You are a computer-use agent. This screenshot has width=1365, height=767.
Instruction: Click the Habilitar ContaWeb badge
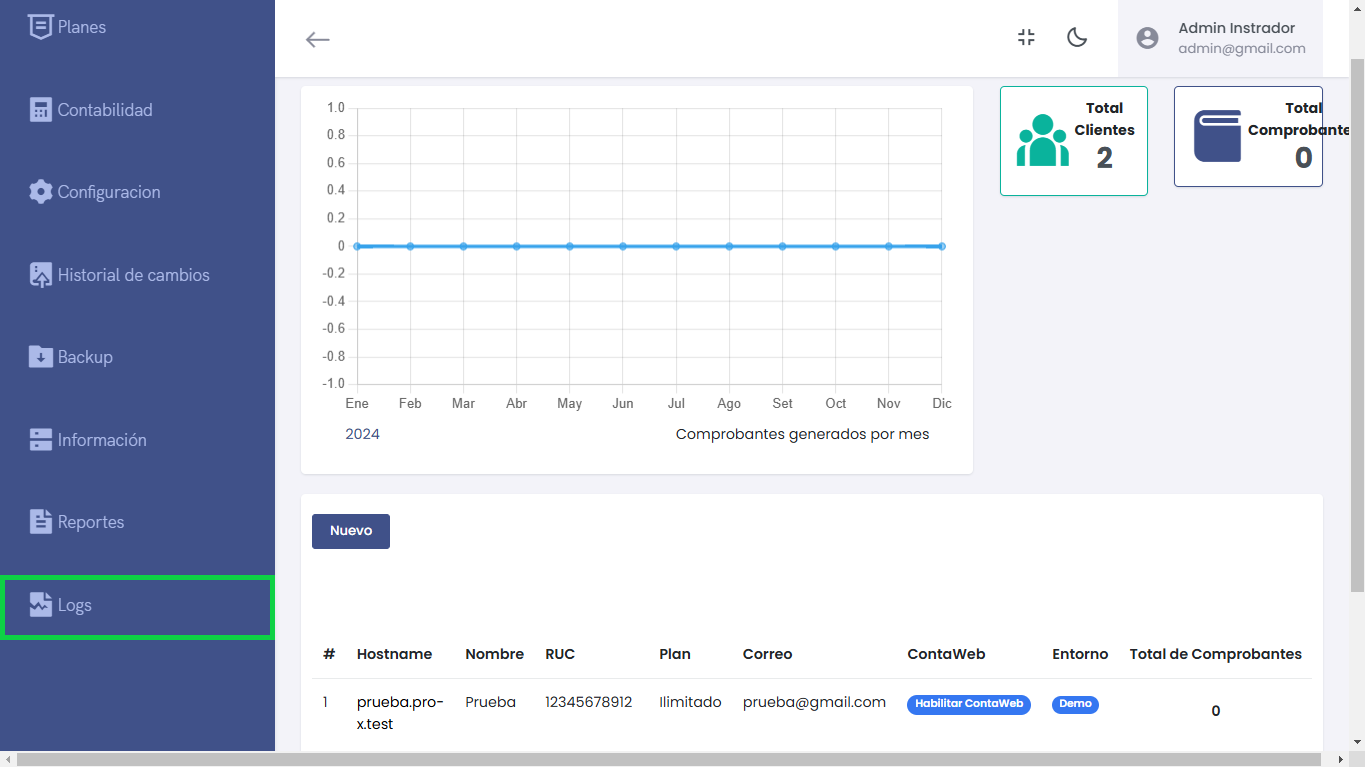[968, 704]
